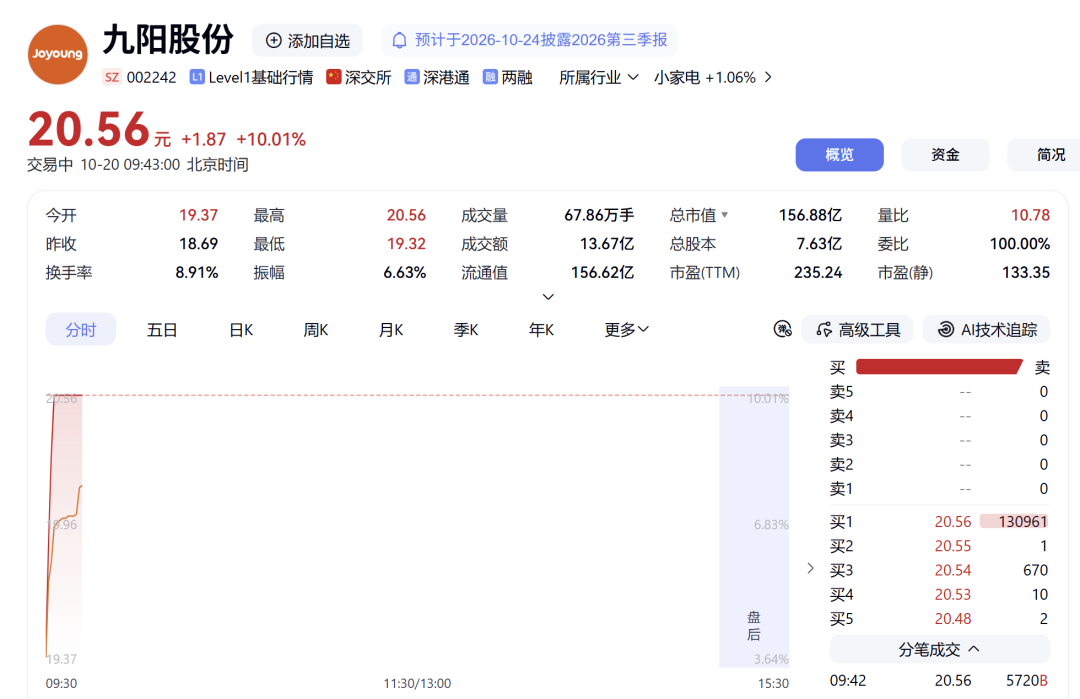Click the 两融 badge icon
The width and height of the screenshot is (1080, 699).
click(x=490, y=76)
